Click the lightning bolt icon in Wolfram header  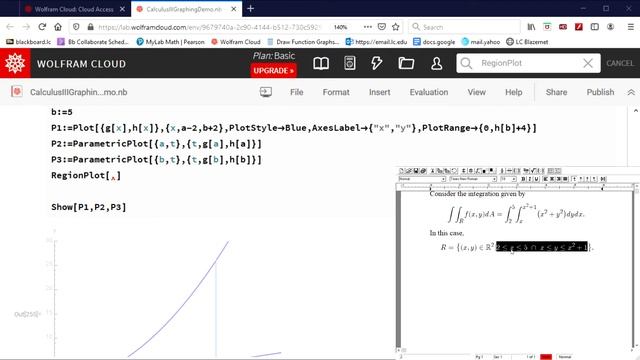tap(377, 63)
